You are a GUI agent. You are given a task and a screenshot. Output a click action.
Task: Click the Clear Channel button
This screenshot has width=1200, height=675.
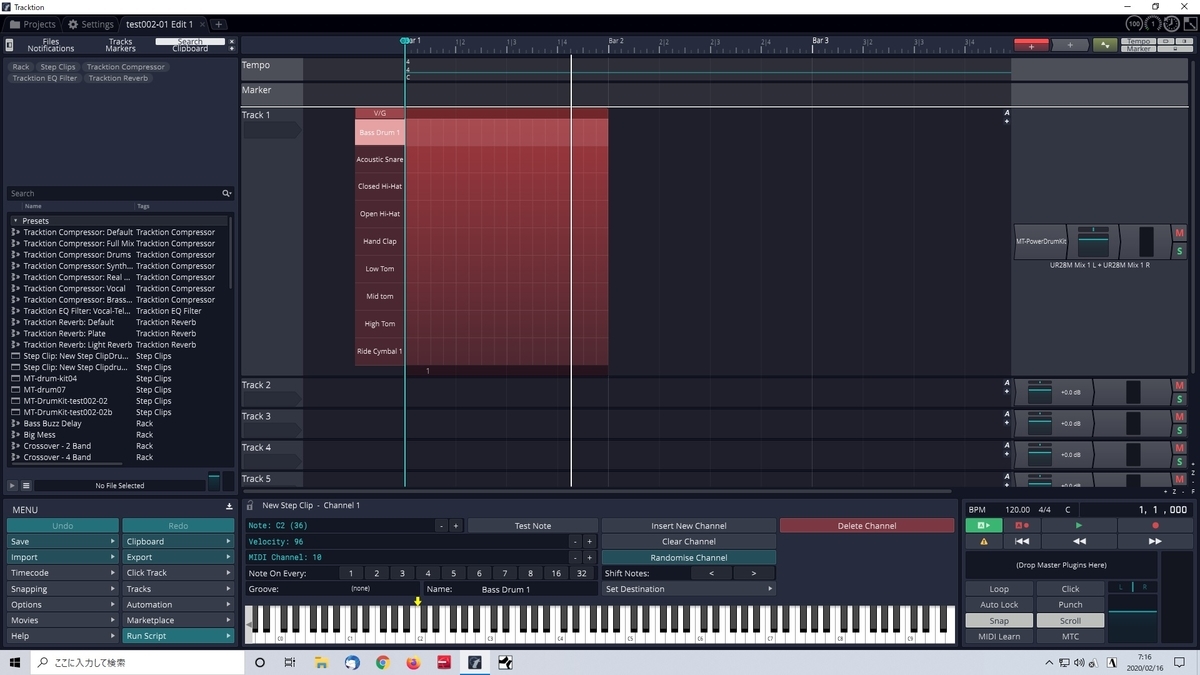click(689, 541)
